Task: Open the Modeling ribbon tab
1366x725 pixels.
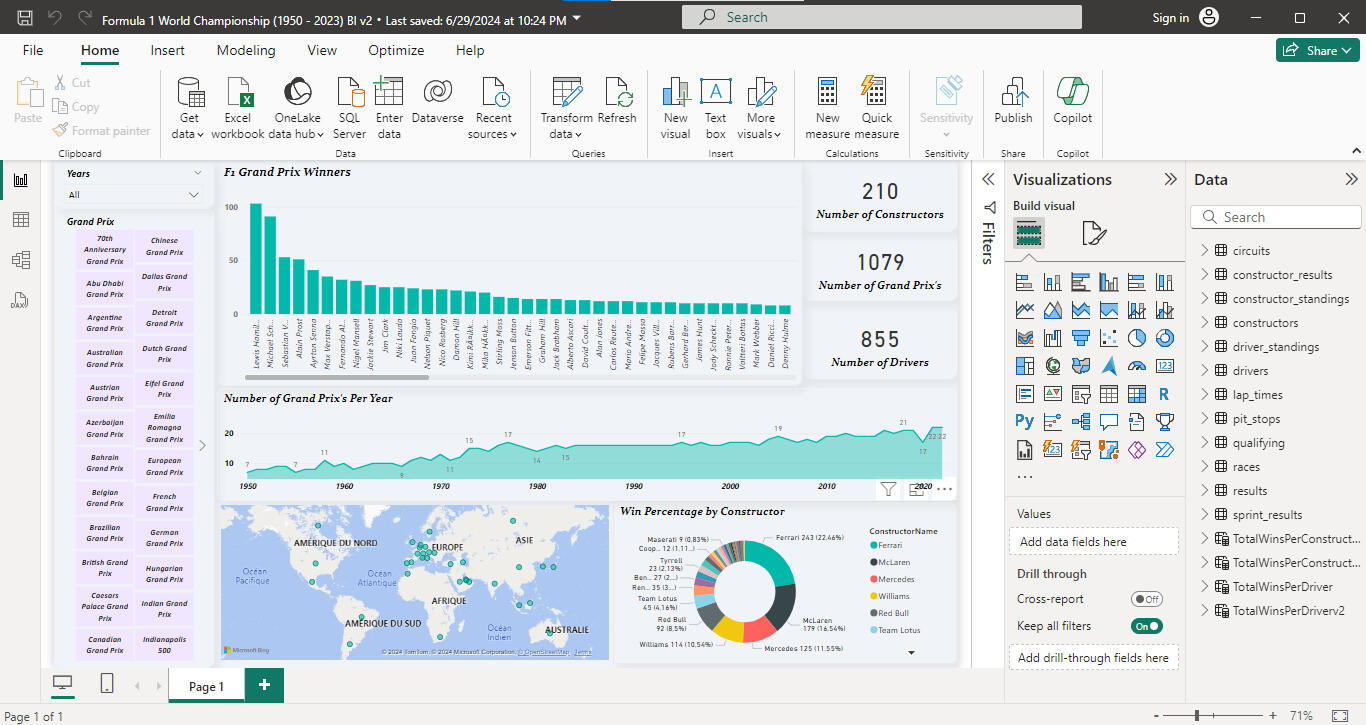Action: click(x=246, y=50)
